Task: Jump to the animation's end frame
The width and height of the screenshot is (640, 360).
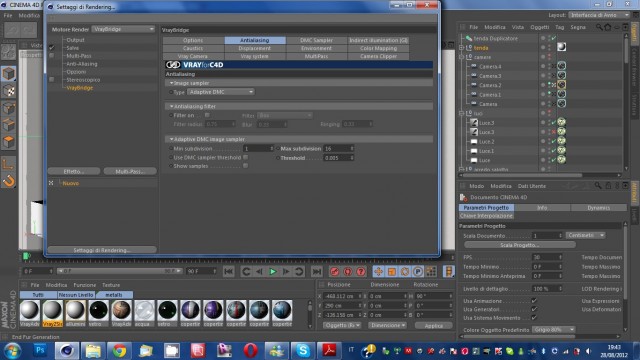Action: (x=317, y=271)
